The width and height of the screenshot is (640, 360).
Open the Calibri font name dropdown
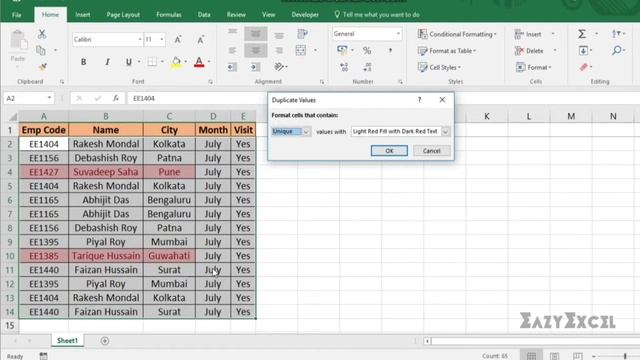[x=140, y=40]
